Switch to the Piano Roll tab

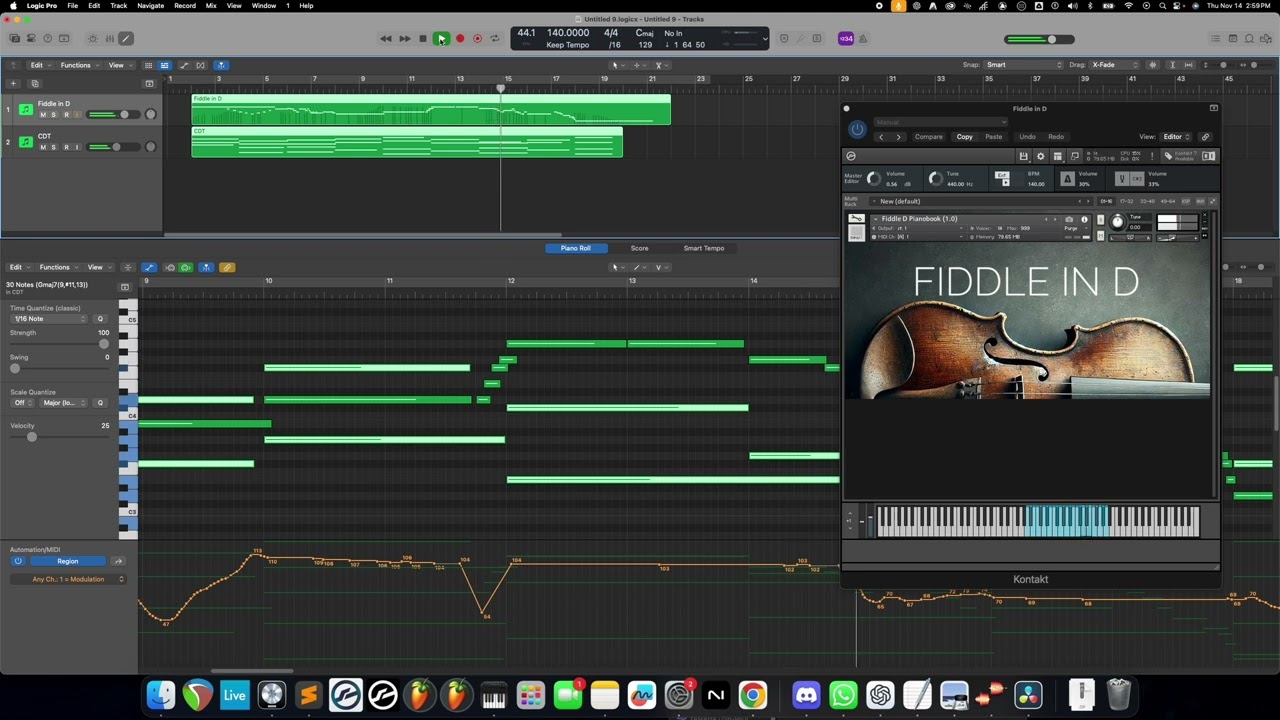575,248
